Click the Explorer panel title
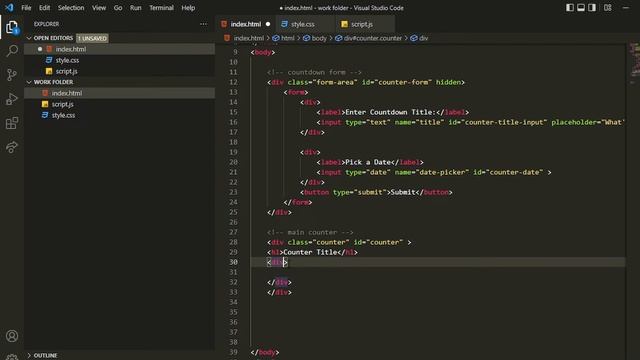640x360 pixels. pyautogui.click(x=46, y=24)
